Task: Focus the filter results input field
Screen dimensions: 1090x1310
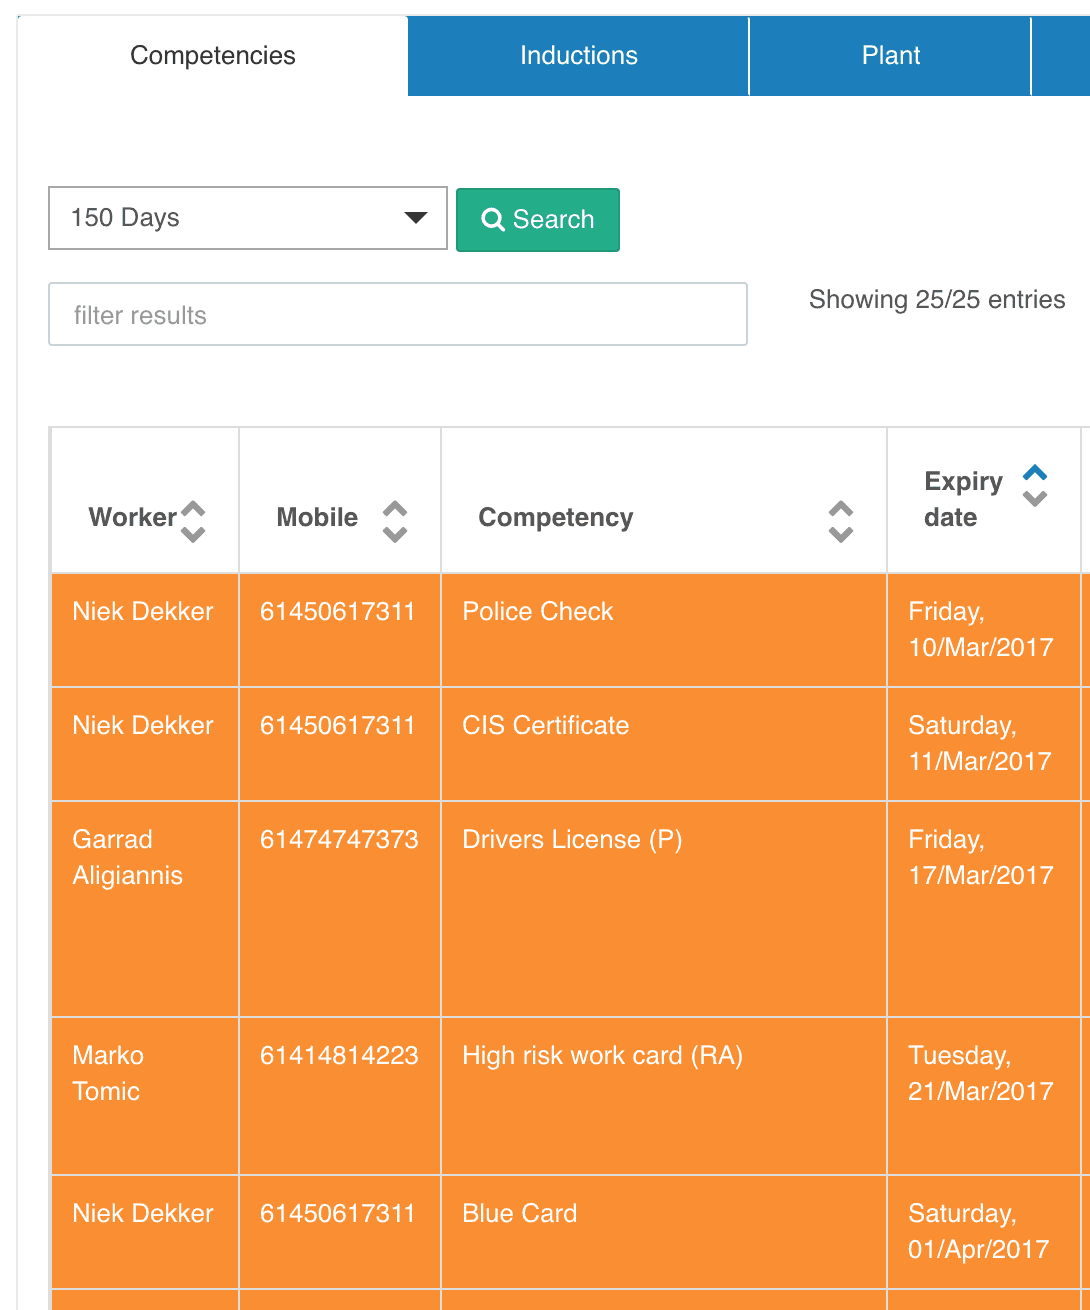Action: point(398,314)
